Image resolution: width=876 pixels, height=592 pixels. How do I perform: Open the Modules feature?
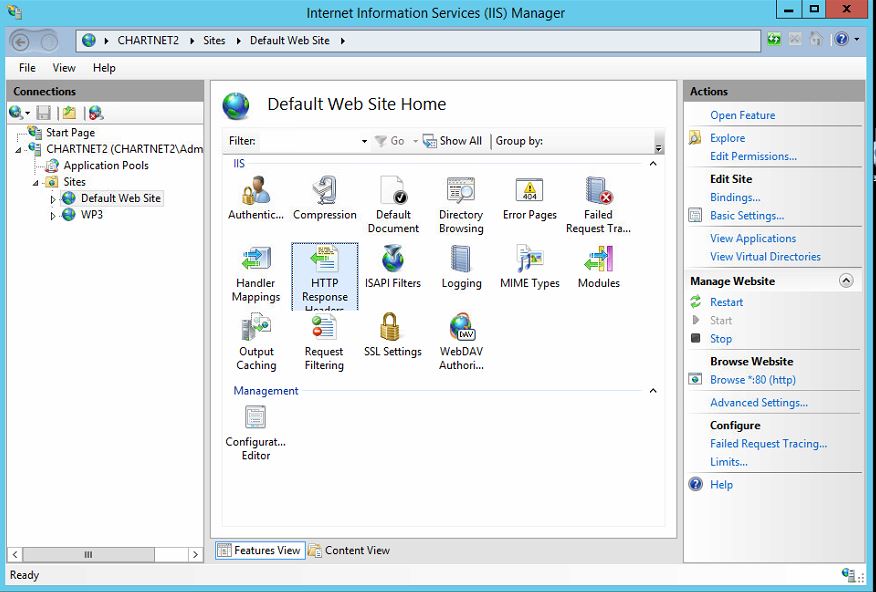(x=598, y=268)
